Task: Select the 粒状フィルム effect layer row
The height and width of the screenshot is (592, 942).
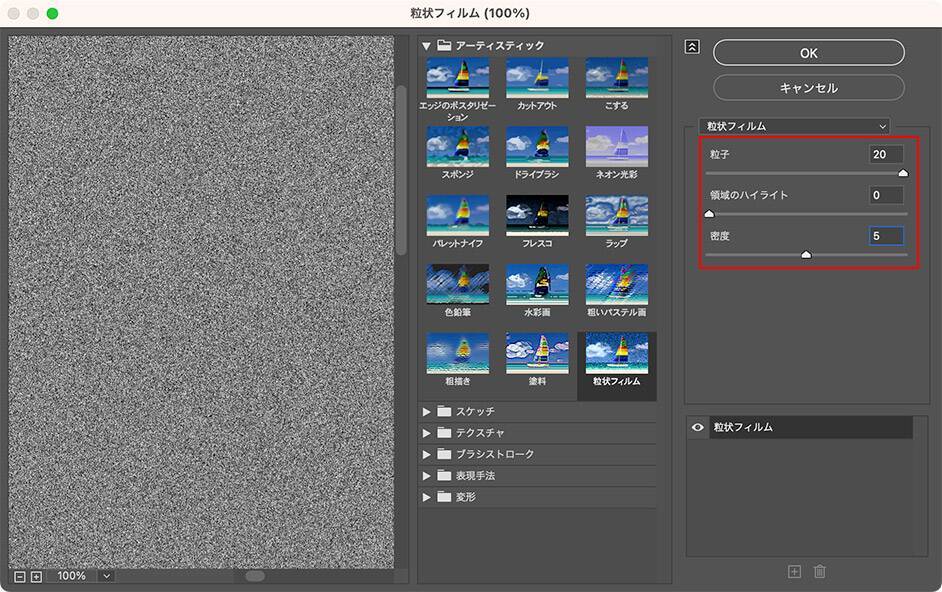Action: click(810, 427)
